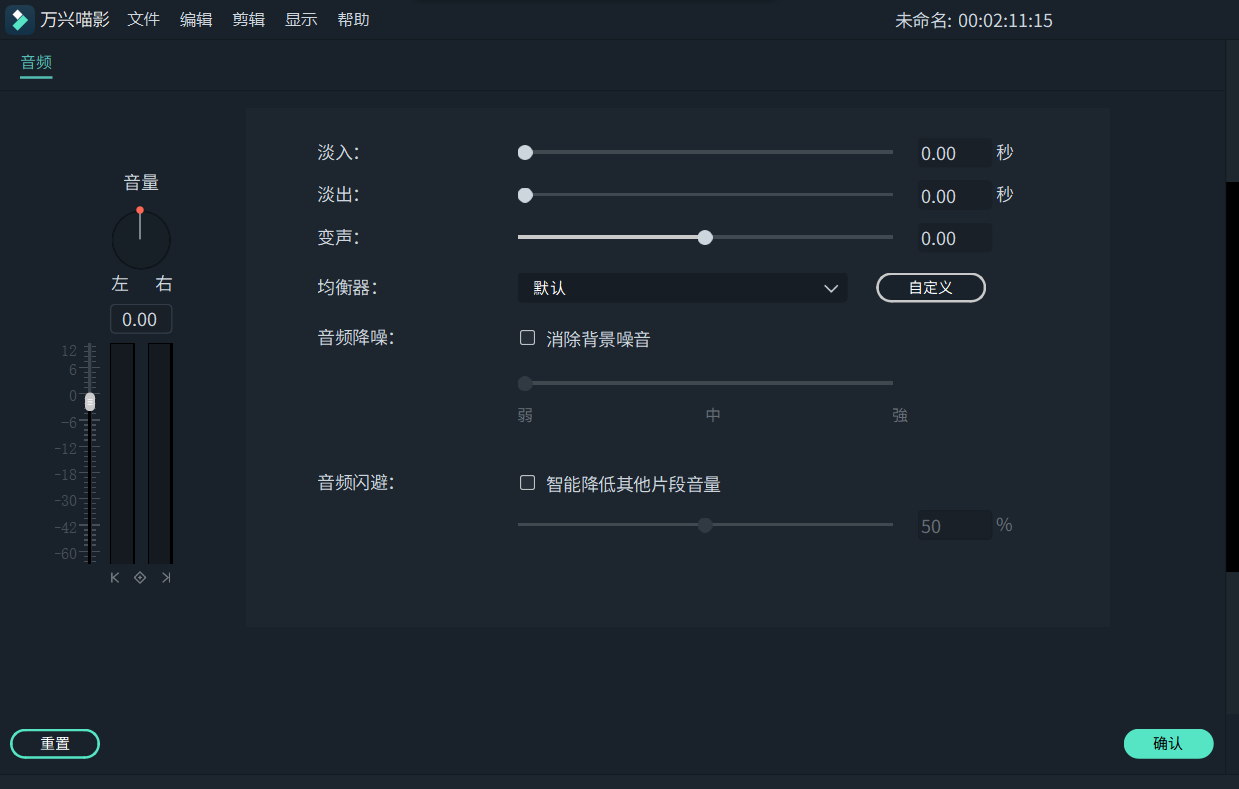Click the 淡入 fade-in slider handle

coord(525,152)
